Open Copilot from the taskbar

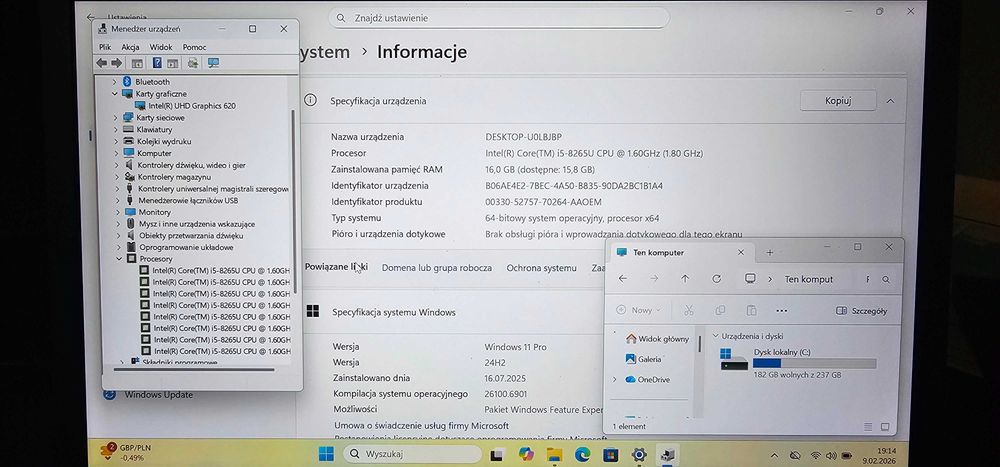(526, 454)
